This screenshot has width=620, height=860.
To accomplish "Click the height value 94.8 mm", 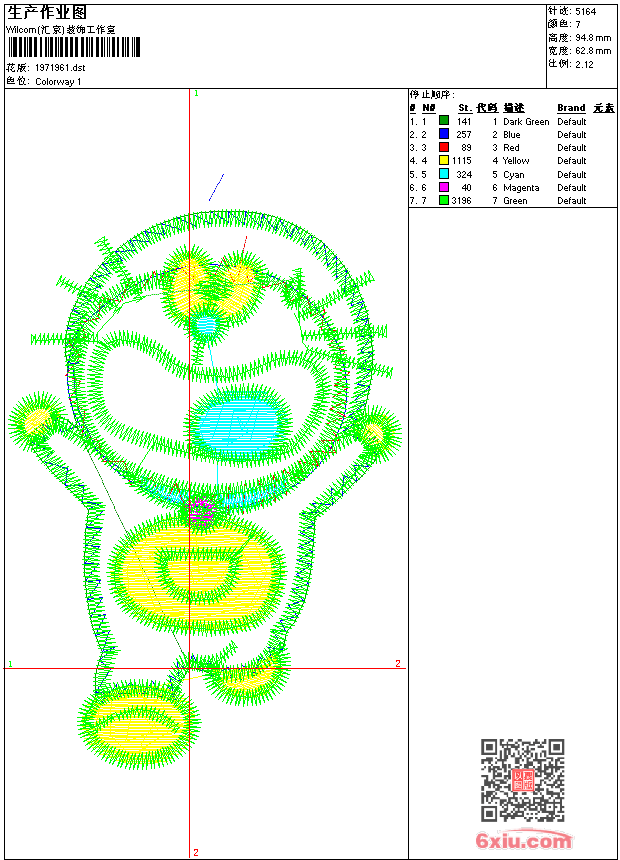I will 593,38.
